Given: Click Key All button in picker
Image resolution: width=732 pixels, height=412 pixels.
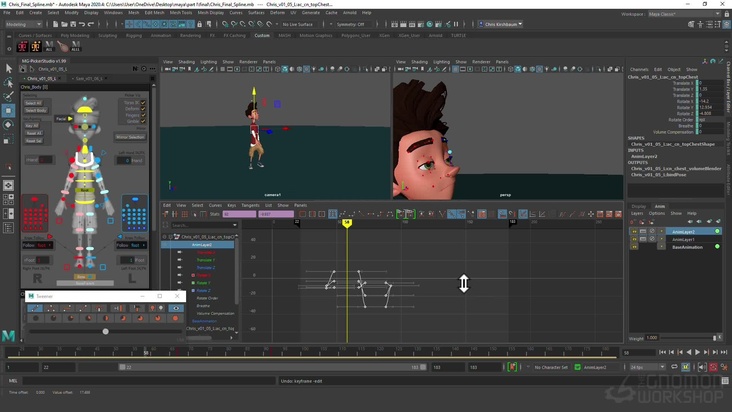Looking at the screenshot, I should pos(32,126).
